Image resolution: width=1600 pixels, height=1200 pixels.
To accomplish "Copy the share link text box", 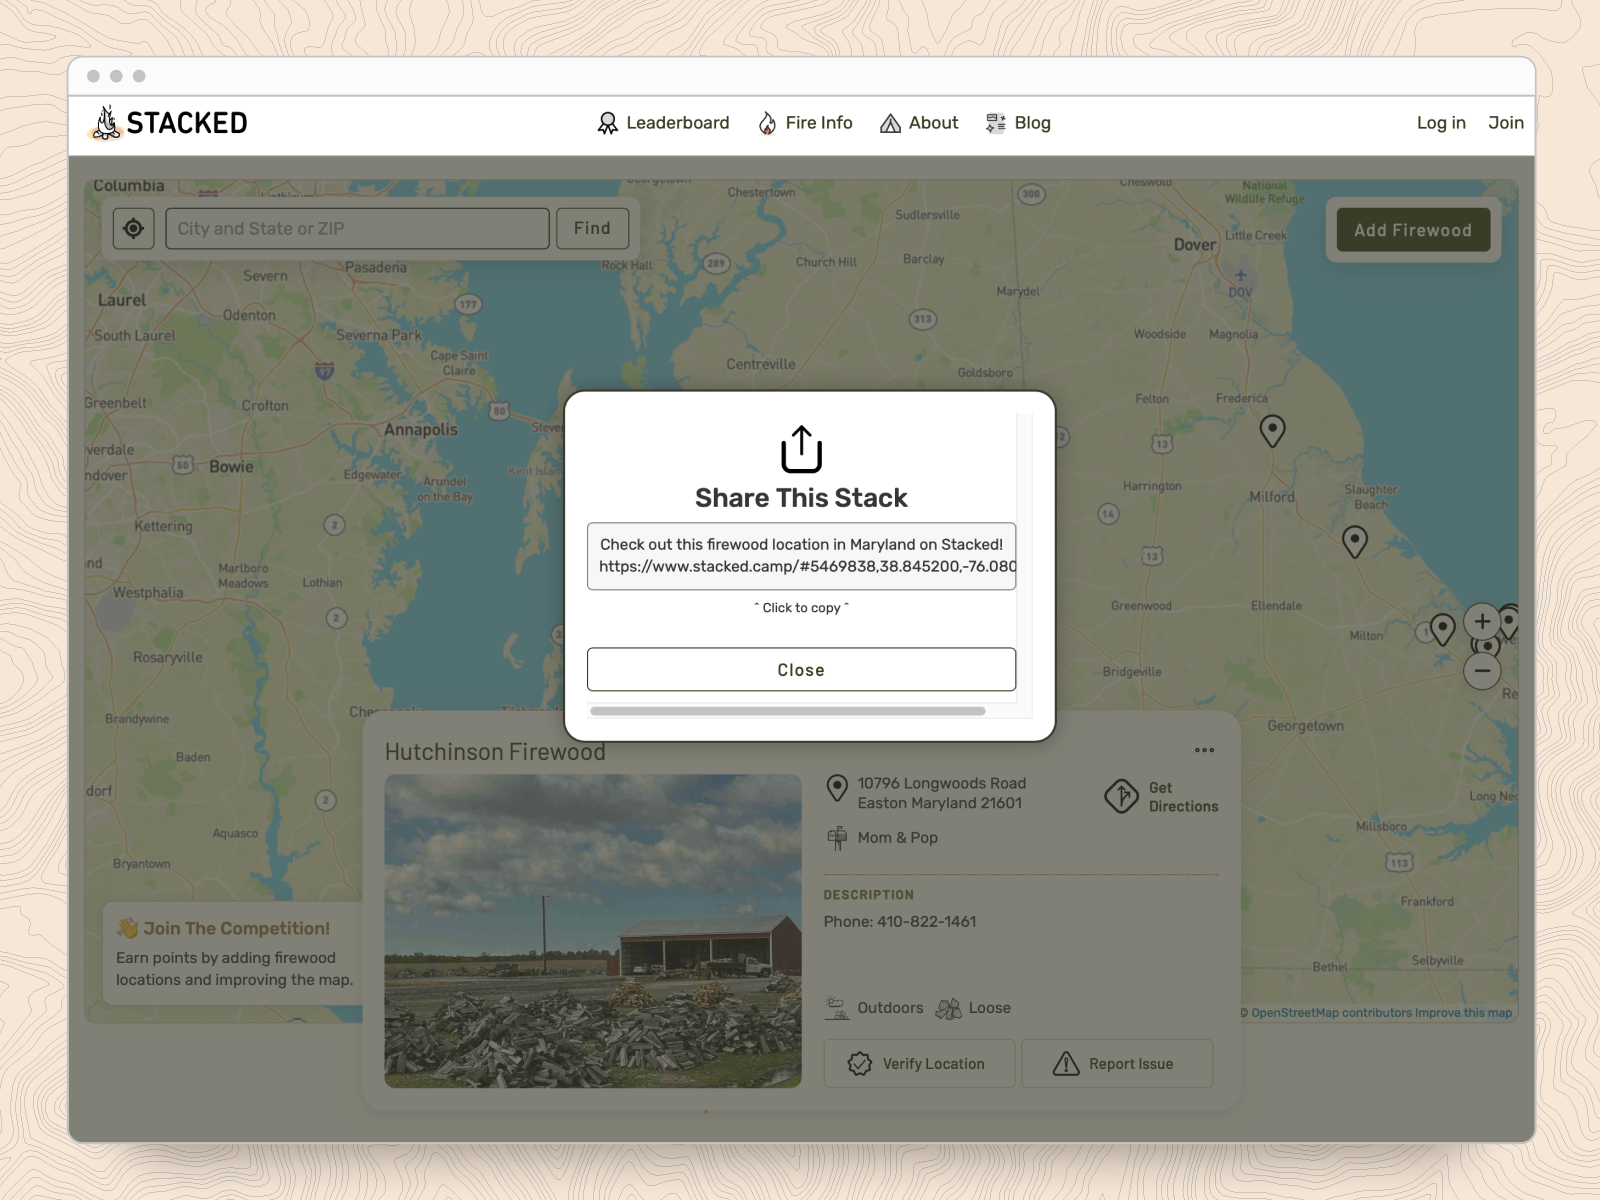I will 801,556.
